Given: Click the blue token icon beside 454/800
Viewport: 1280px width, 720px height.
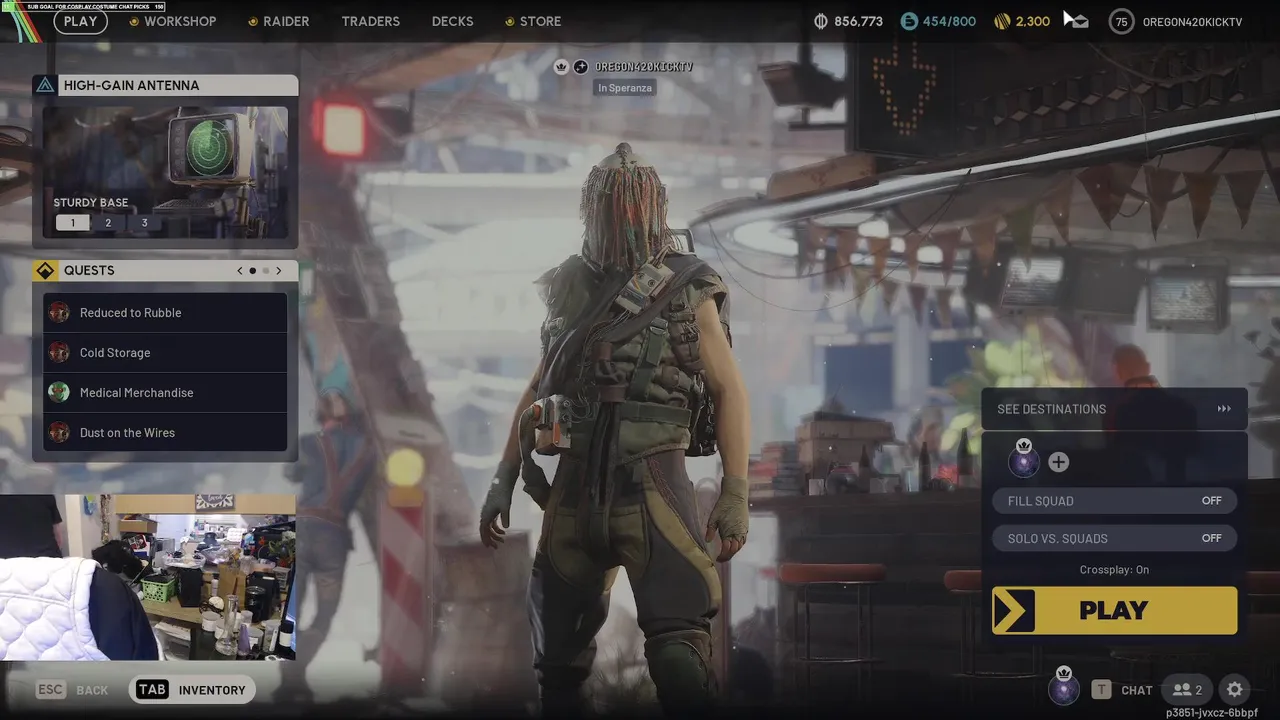Looking at the screenshot, I should 908,21.
